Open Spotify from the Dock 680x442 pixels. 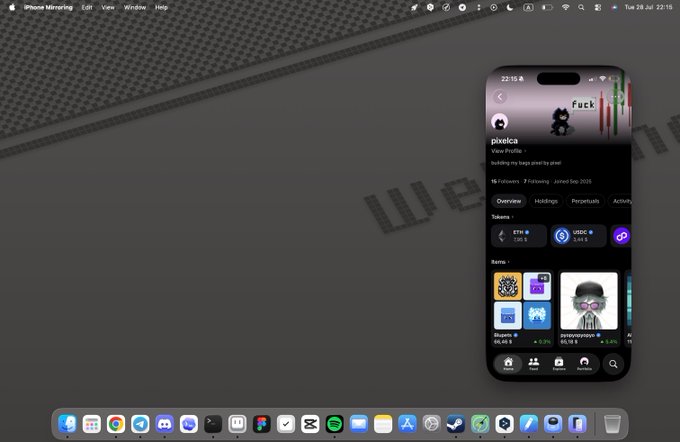334,424
